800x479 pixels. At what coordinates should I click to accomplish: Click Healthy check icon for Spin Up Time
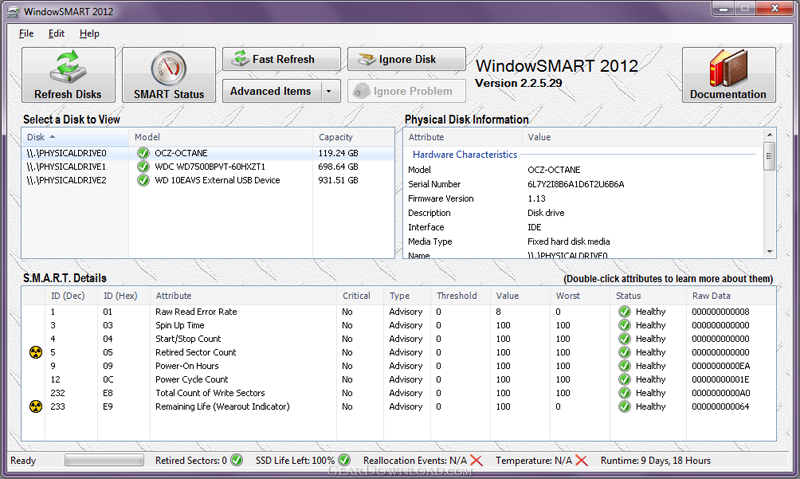tap(624, 325)
